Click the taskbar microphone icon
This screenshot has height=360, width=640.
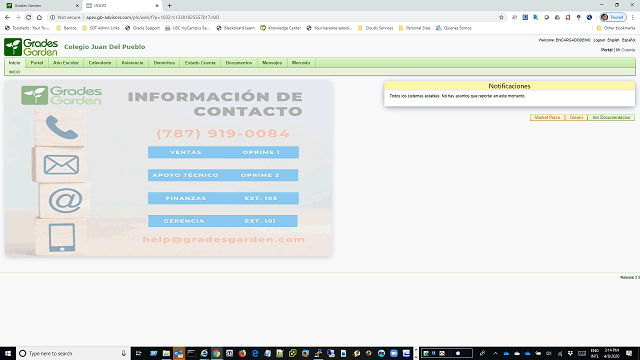point(123,353)
